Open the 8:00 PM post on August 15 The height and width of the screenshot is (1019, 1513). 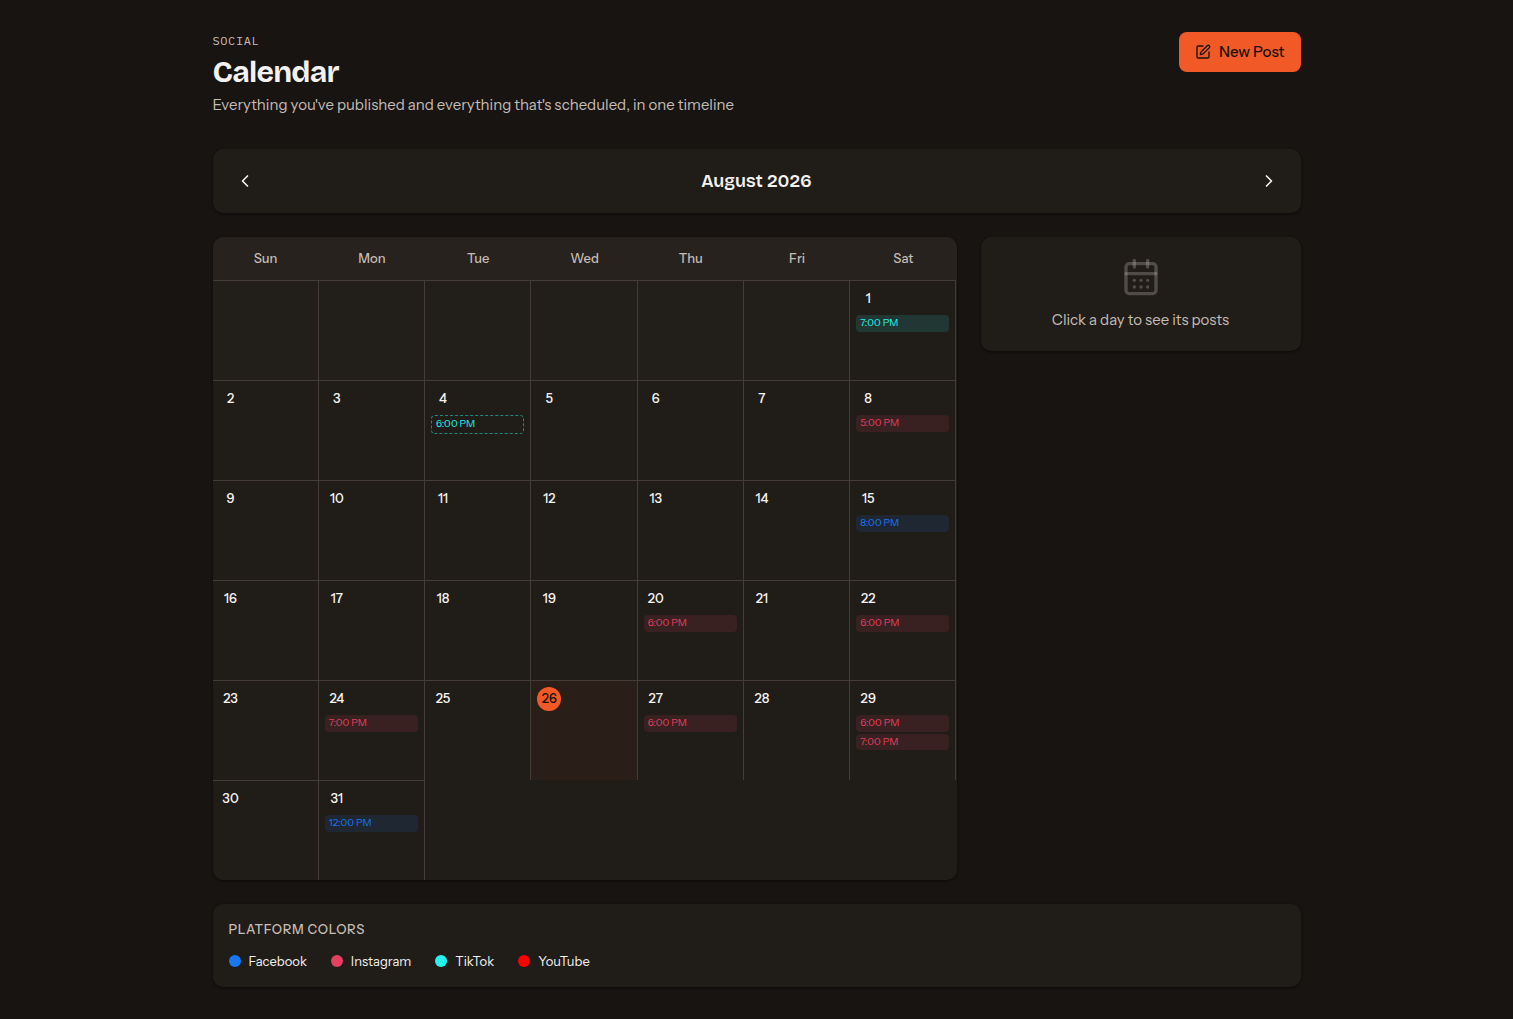pos(902,523)
